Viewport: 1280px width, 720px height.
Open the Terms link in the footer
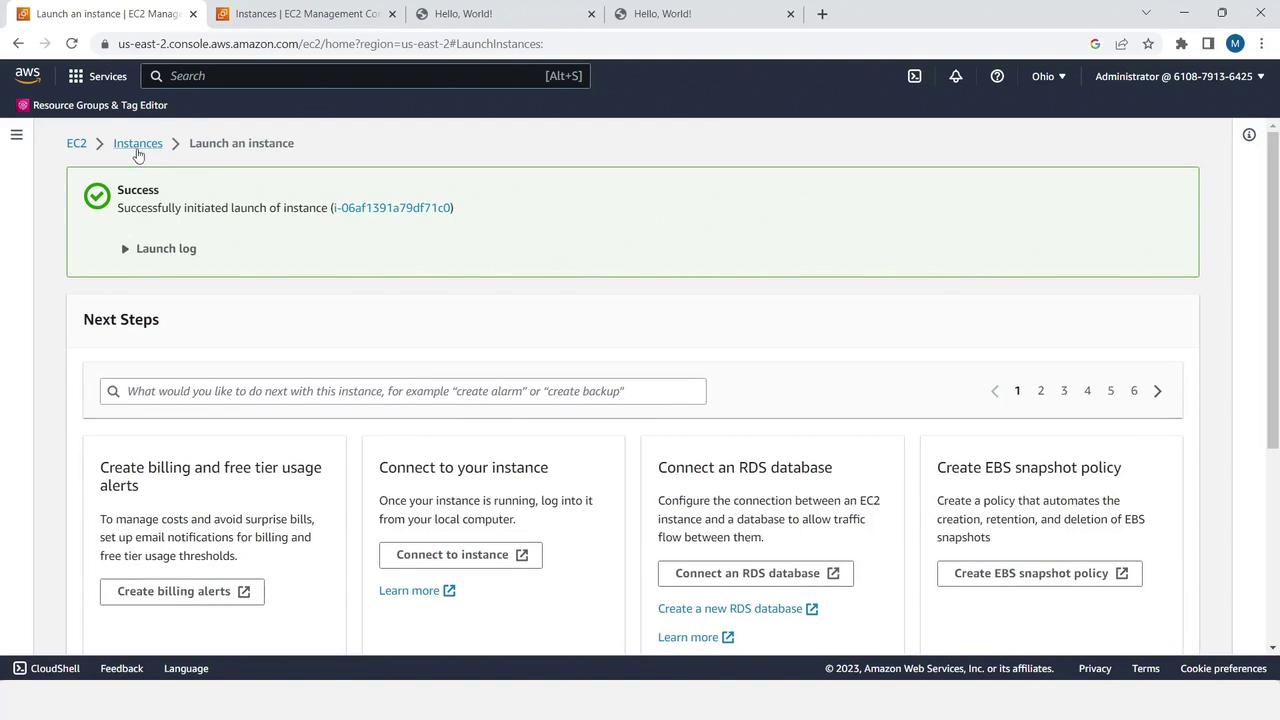1146,668
